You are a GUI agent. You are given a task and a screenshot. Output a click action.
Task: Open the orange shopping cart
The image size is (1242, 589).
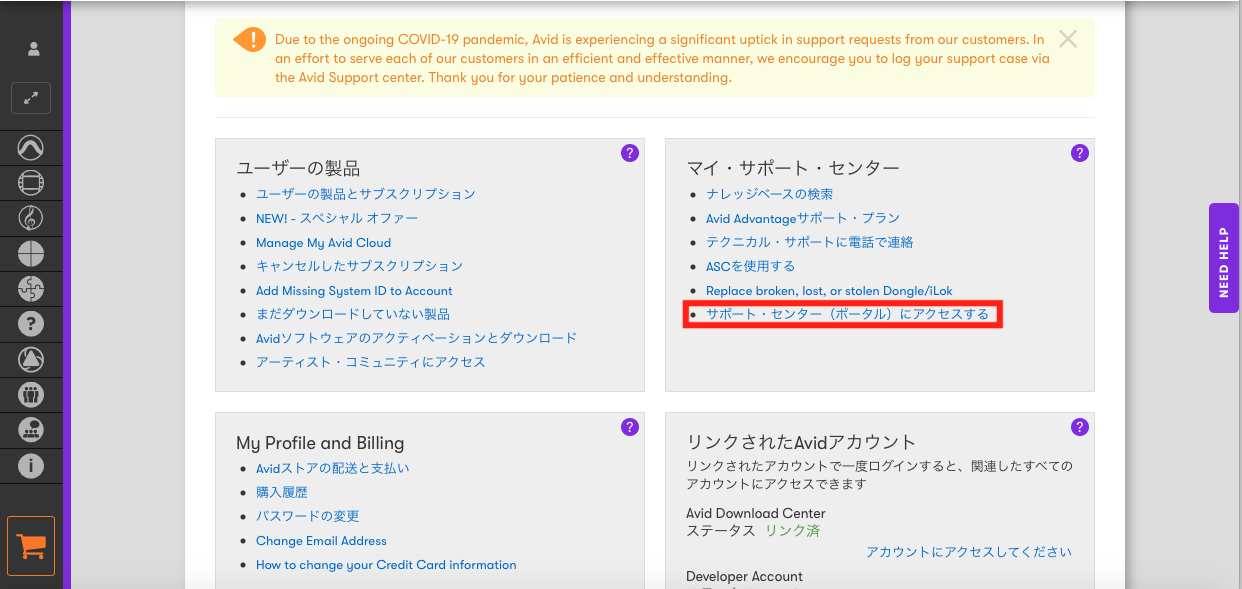click(31, 546)
